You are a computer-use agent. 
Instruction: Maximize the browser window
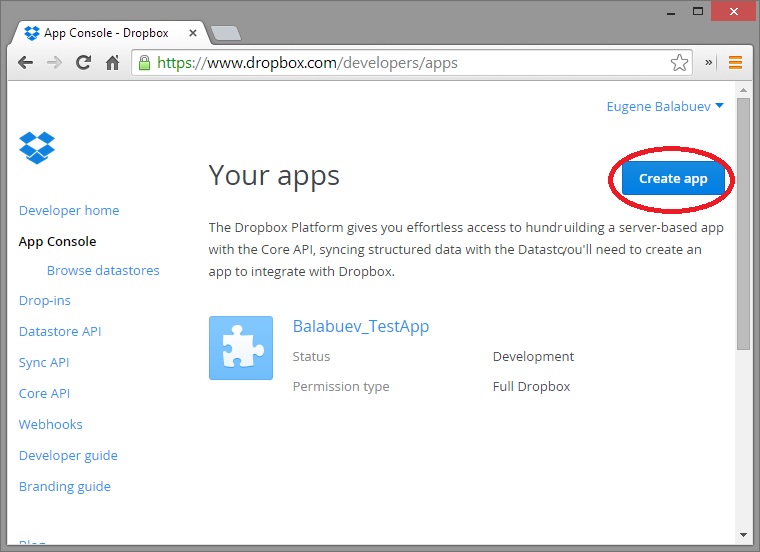(x=698, y=12)
